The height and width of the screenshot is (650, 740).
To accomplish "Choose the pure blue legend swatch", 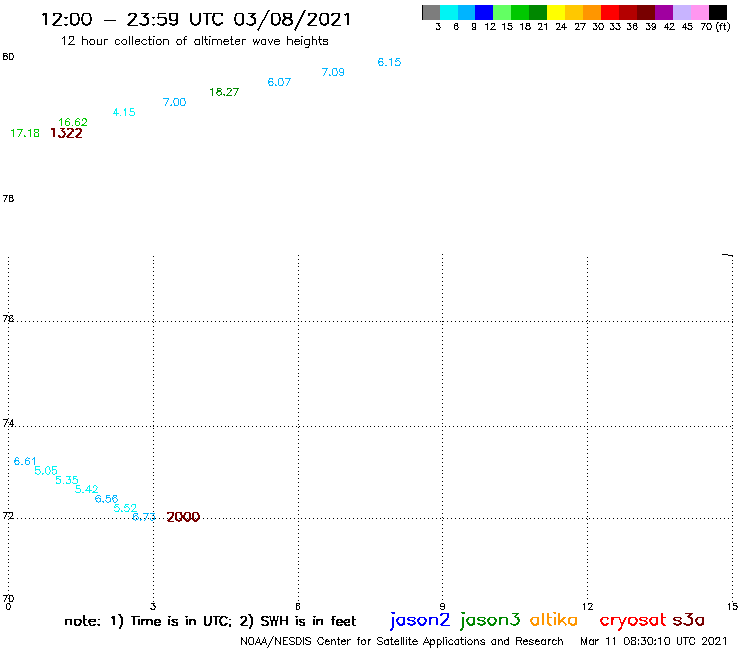I will 484,12.
